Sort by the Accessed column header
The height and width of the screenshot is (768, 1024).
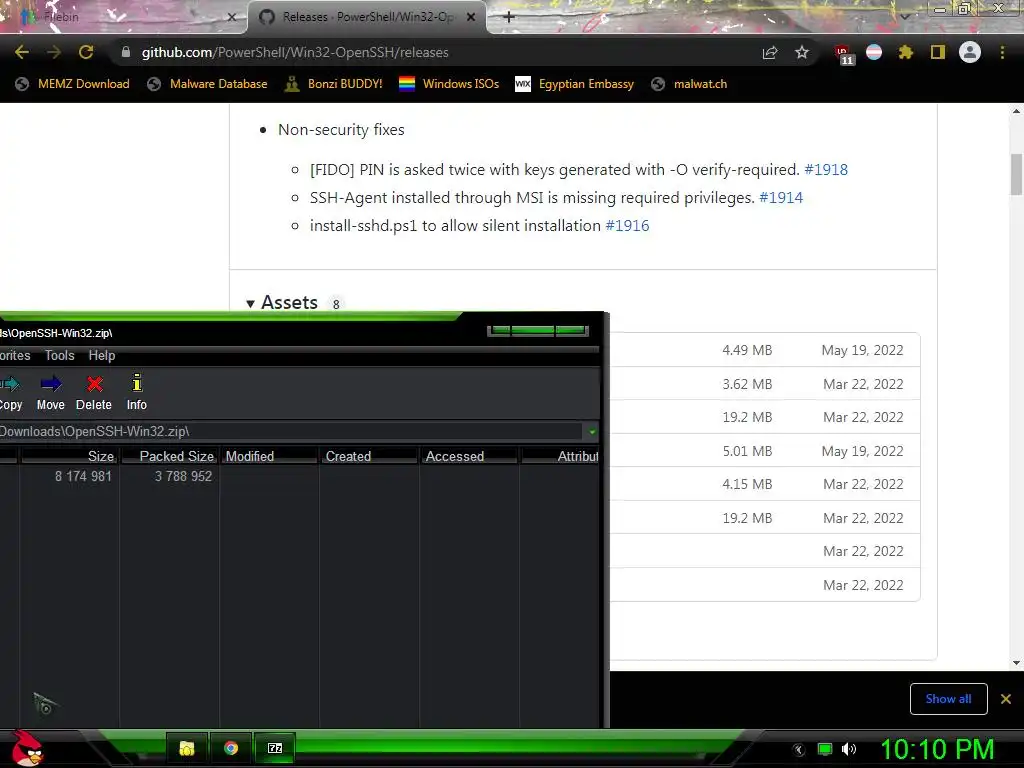(469, 456)
